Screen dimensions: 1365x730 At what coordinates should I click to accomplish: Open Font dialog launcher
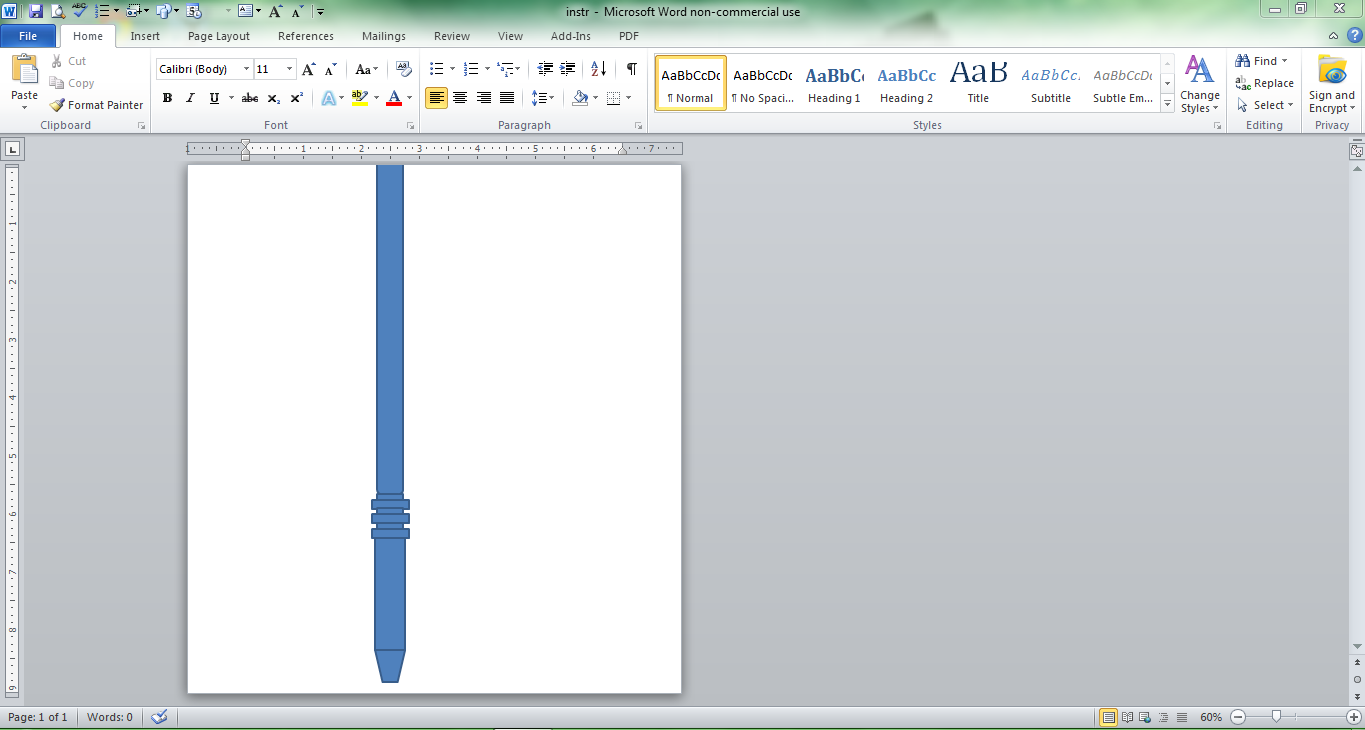[x=411, y=126]
